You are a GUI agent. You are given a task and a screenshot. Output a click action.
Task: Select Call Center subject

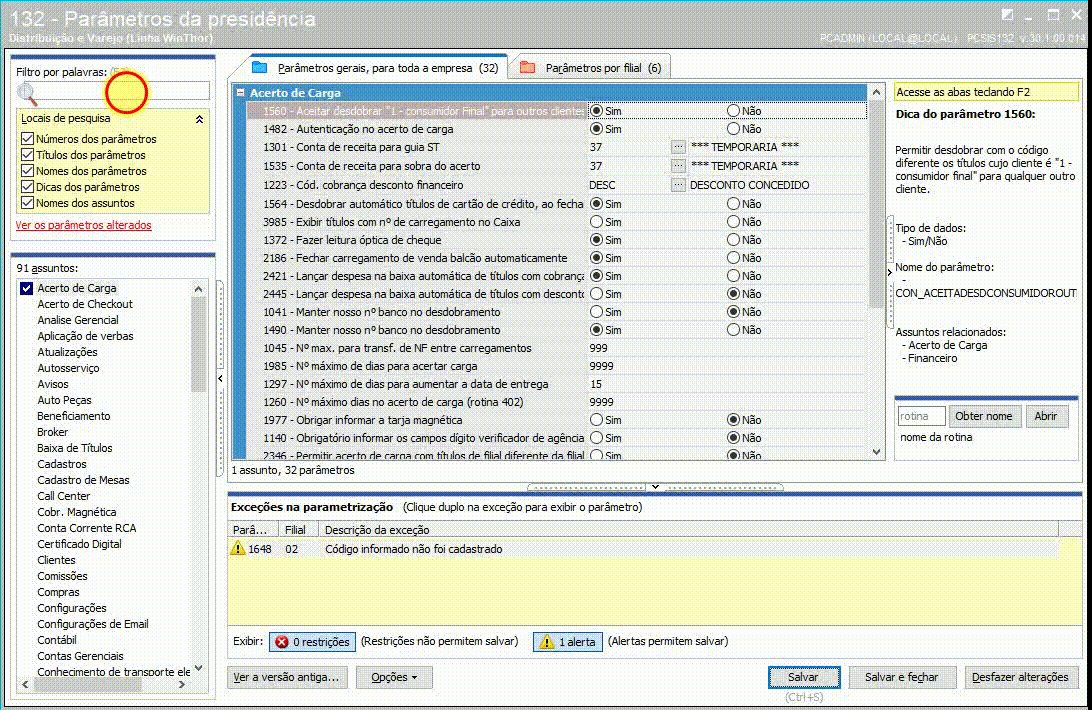pos(63,496)
